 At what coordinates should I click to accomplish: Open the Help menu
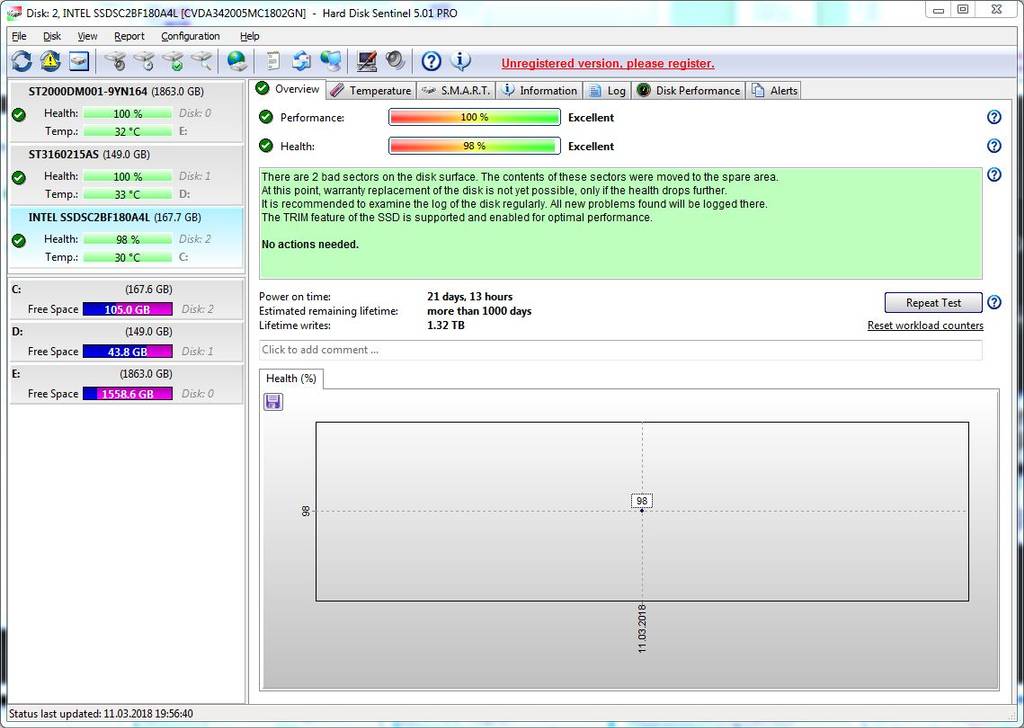point(249,36)
